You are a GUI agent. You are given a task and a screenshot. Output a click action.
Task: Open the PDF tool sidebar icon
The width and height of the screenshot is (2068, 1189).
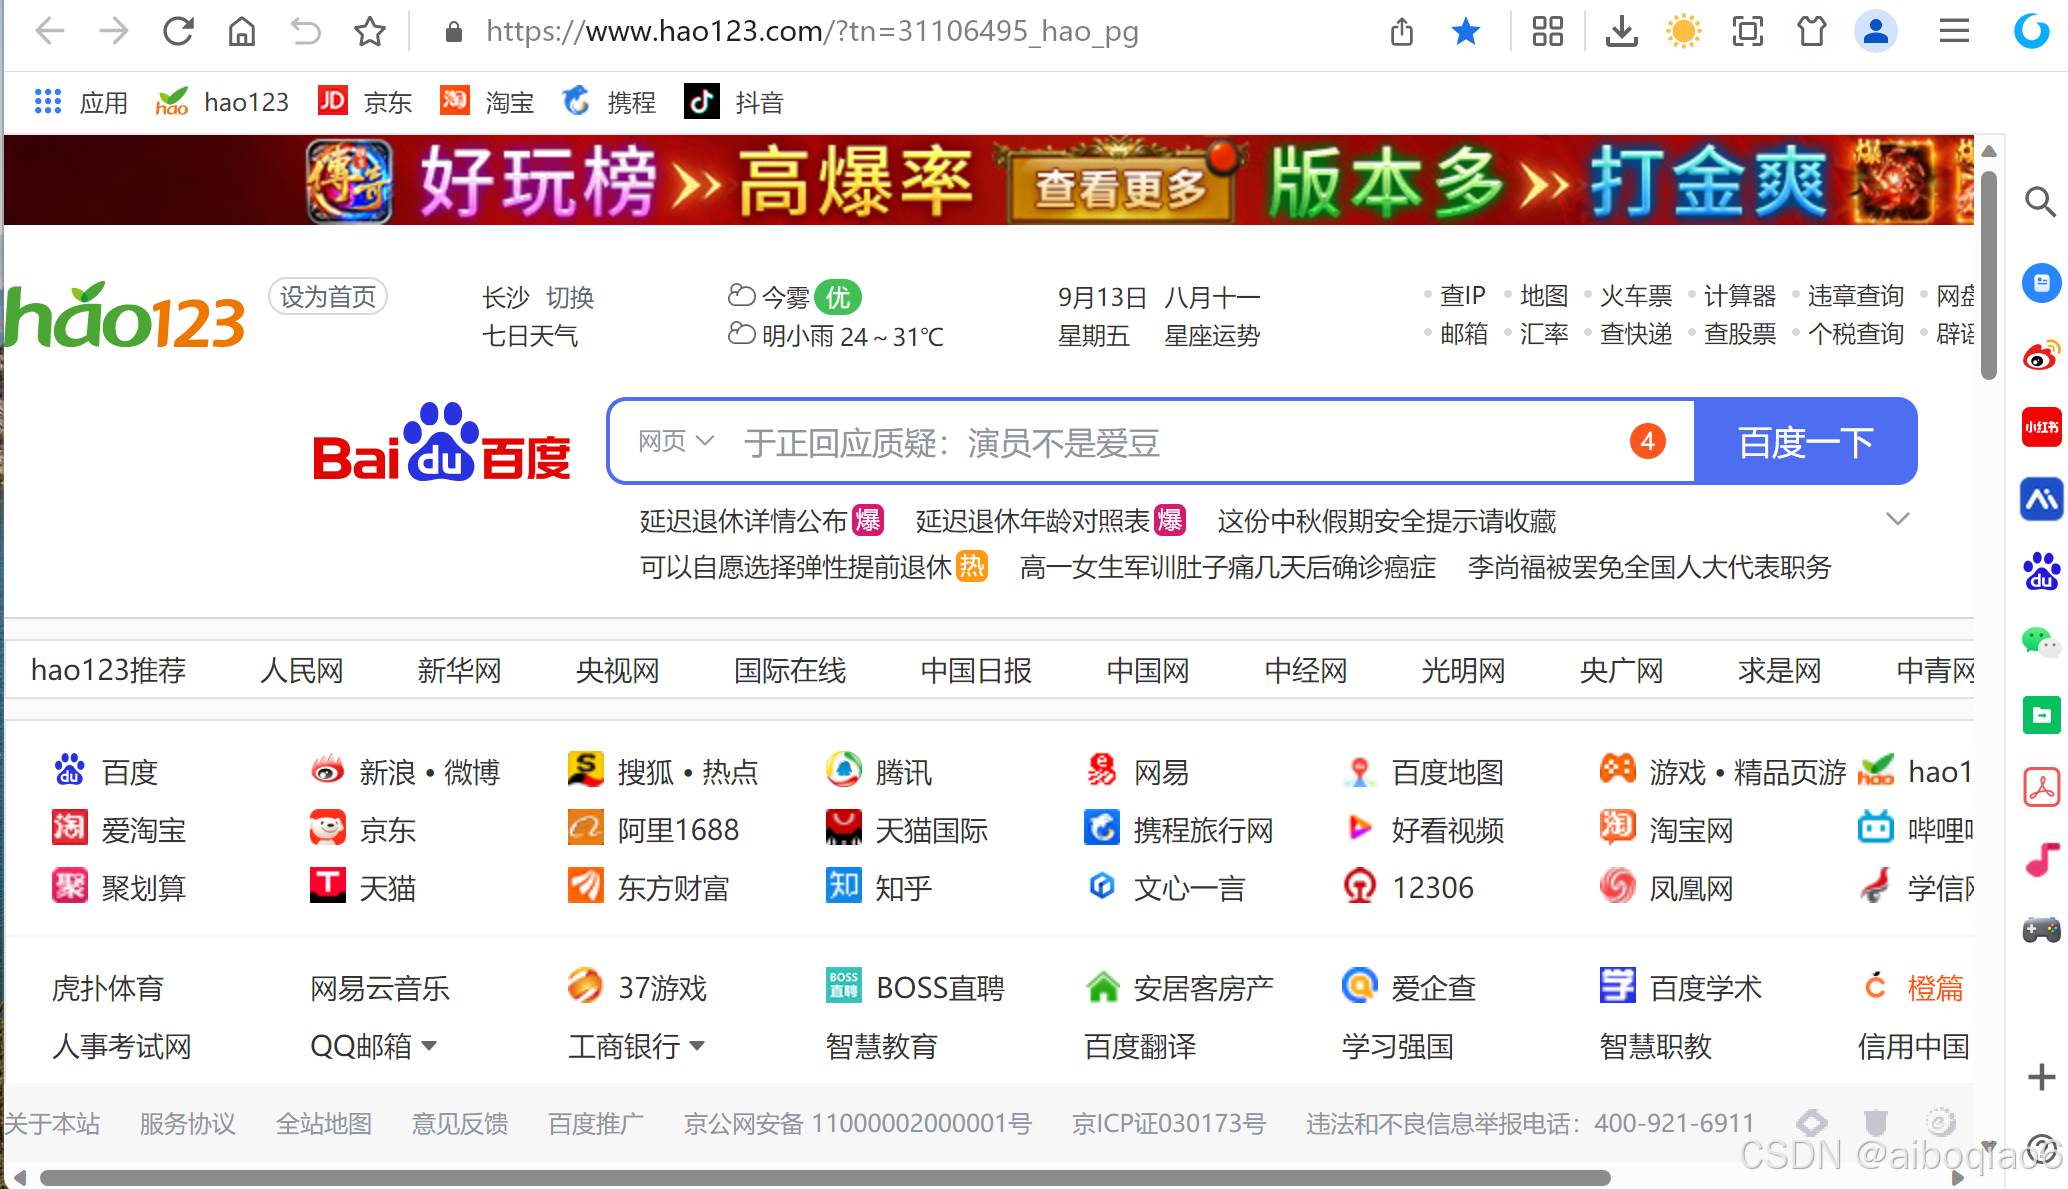2041,787
